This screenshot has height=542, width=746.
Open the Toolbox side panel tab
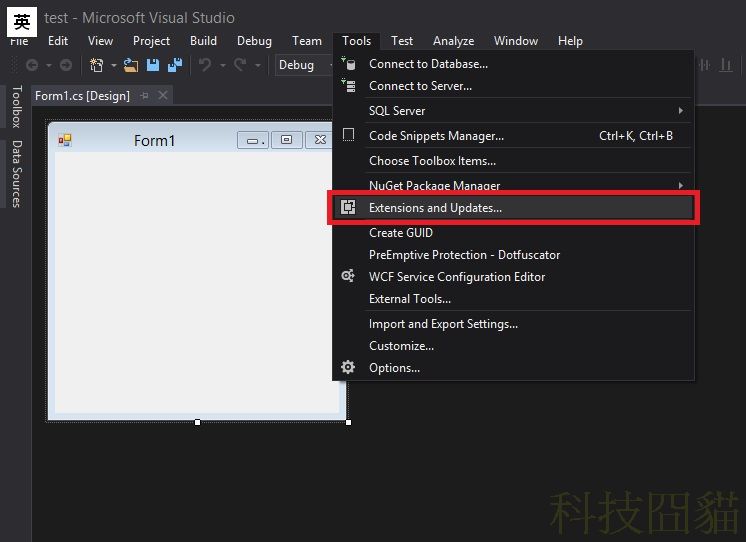[17, 107]
